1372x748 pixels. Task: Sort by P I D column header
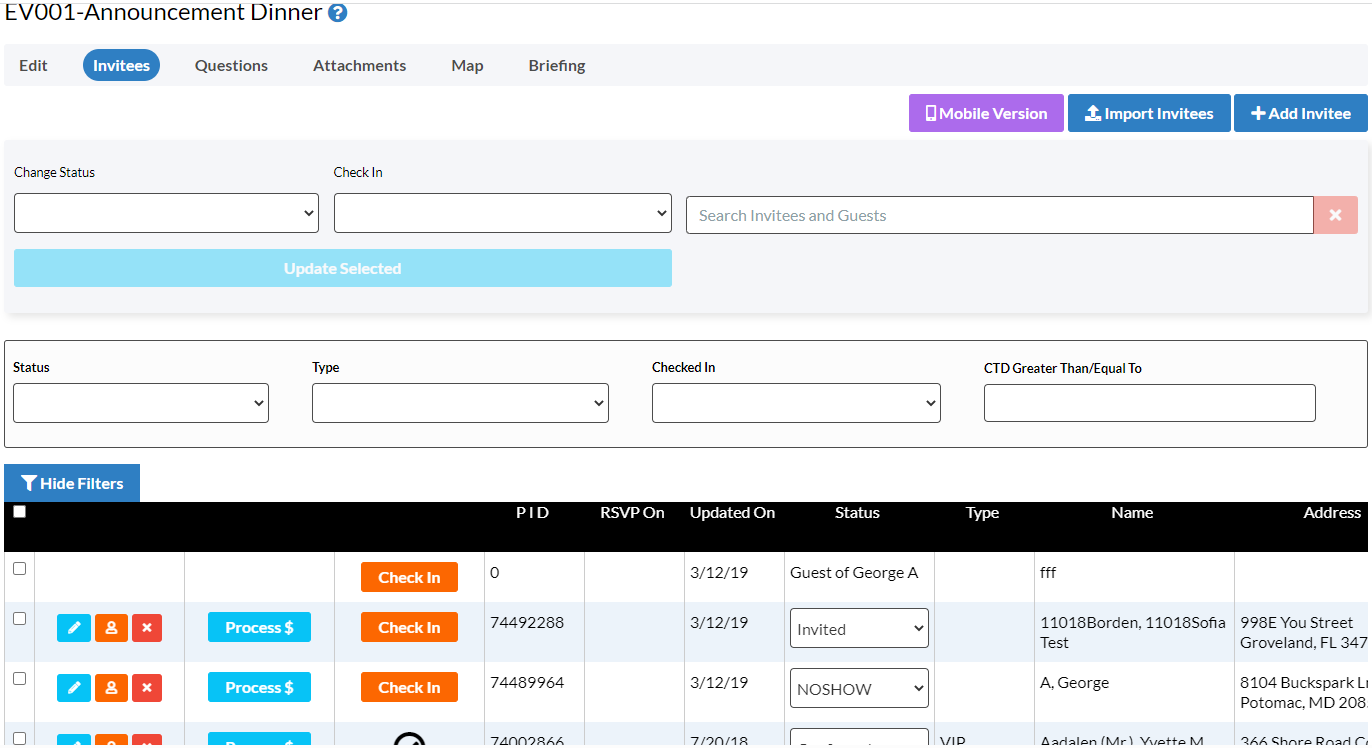coord(532,513)
